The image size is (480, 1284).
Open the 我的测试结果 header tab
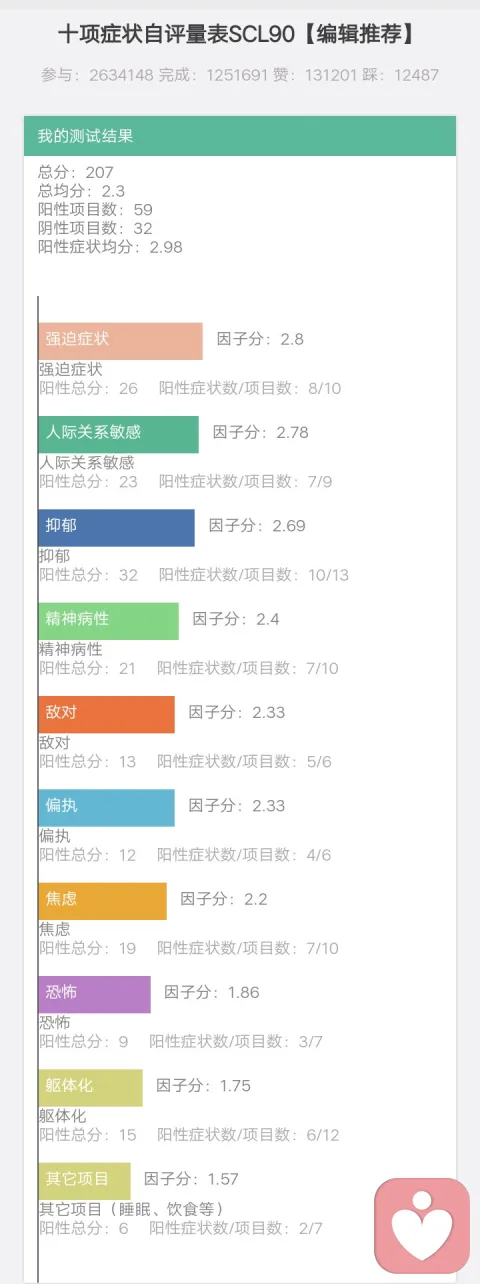point(240,136)
